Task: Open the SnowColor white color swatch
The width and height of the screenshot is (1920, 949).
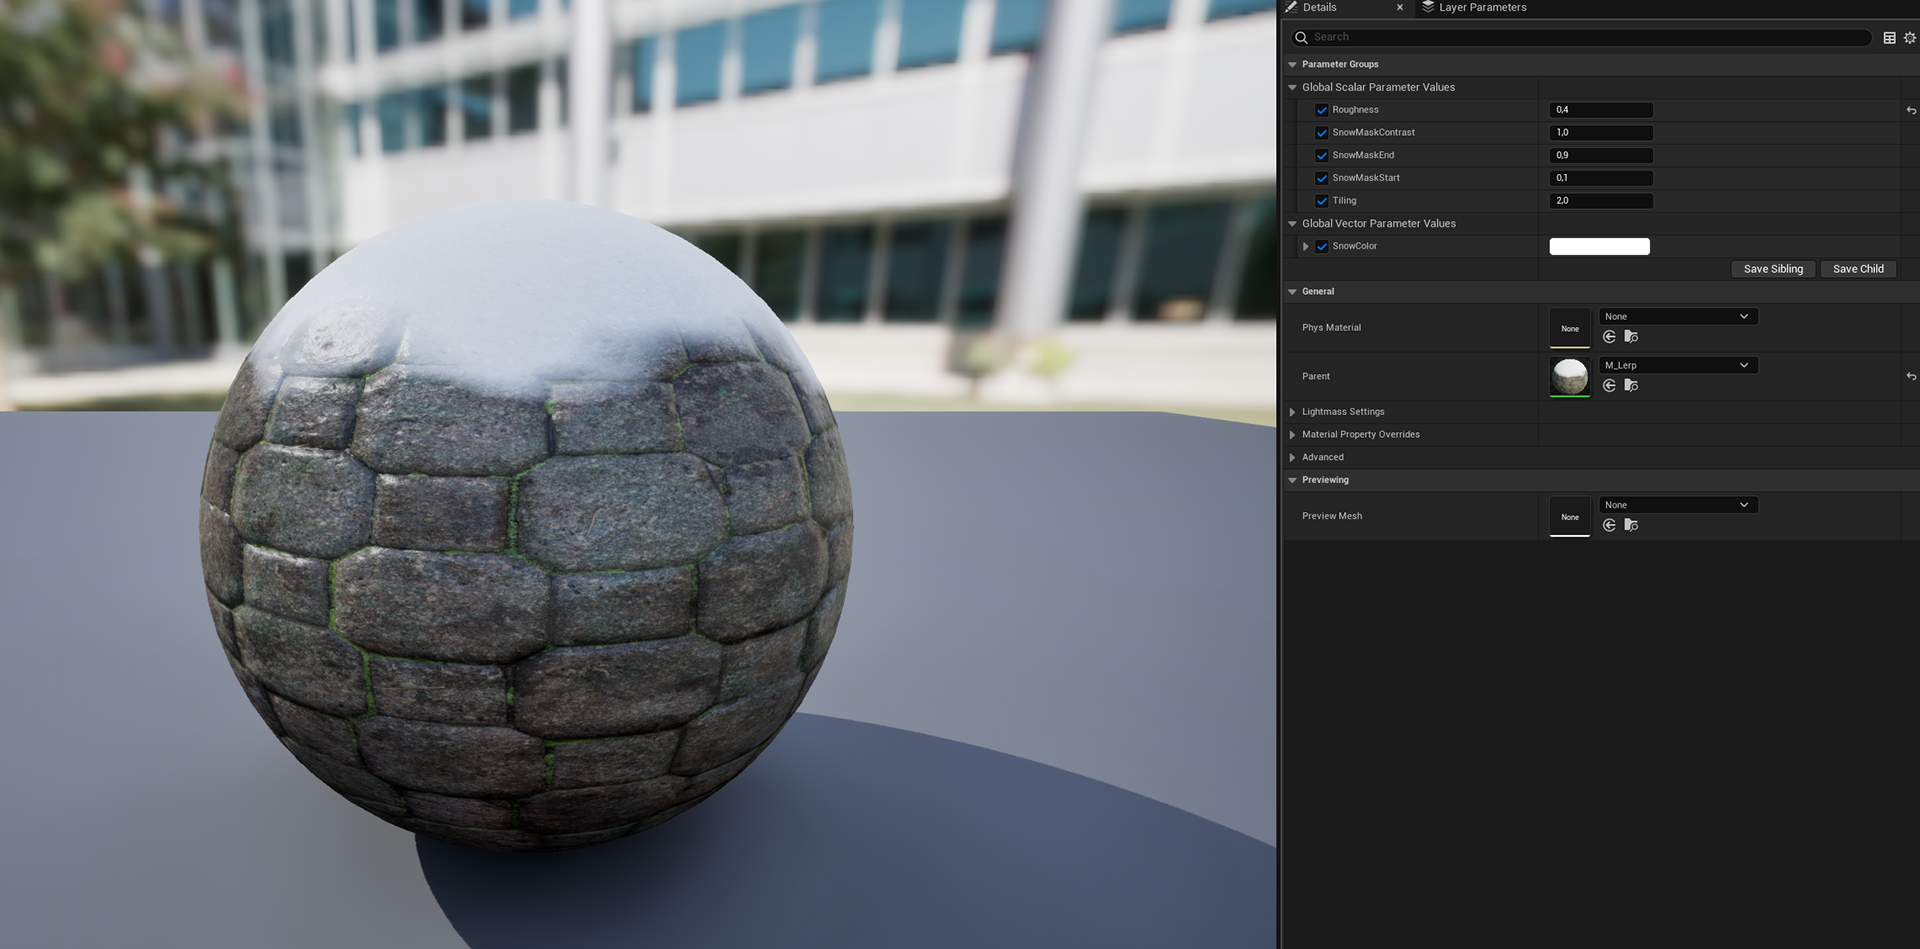Action: coord(1599,246)
